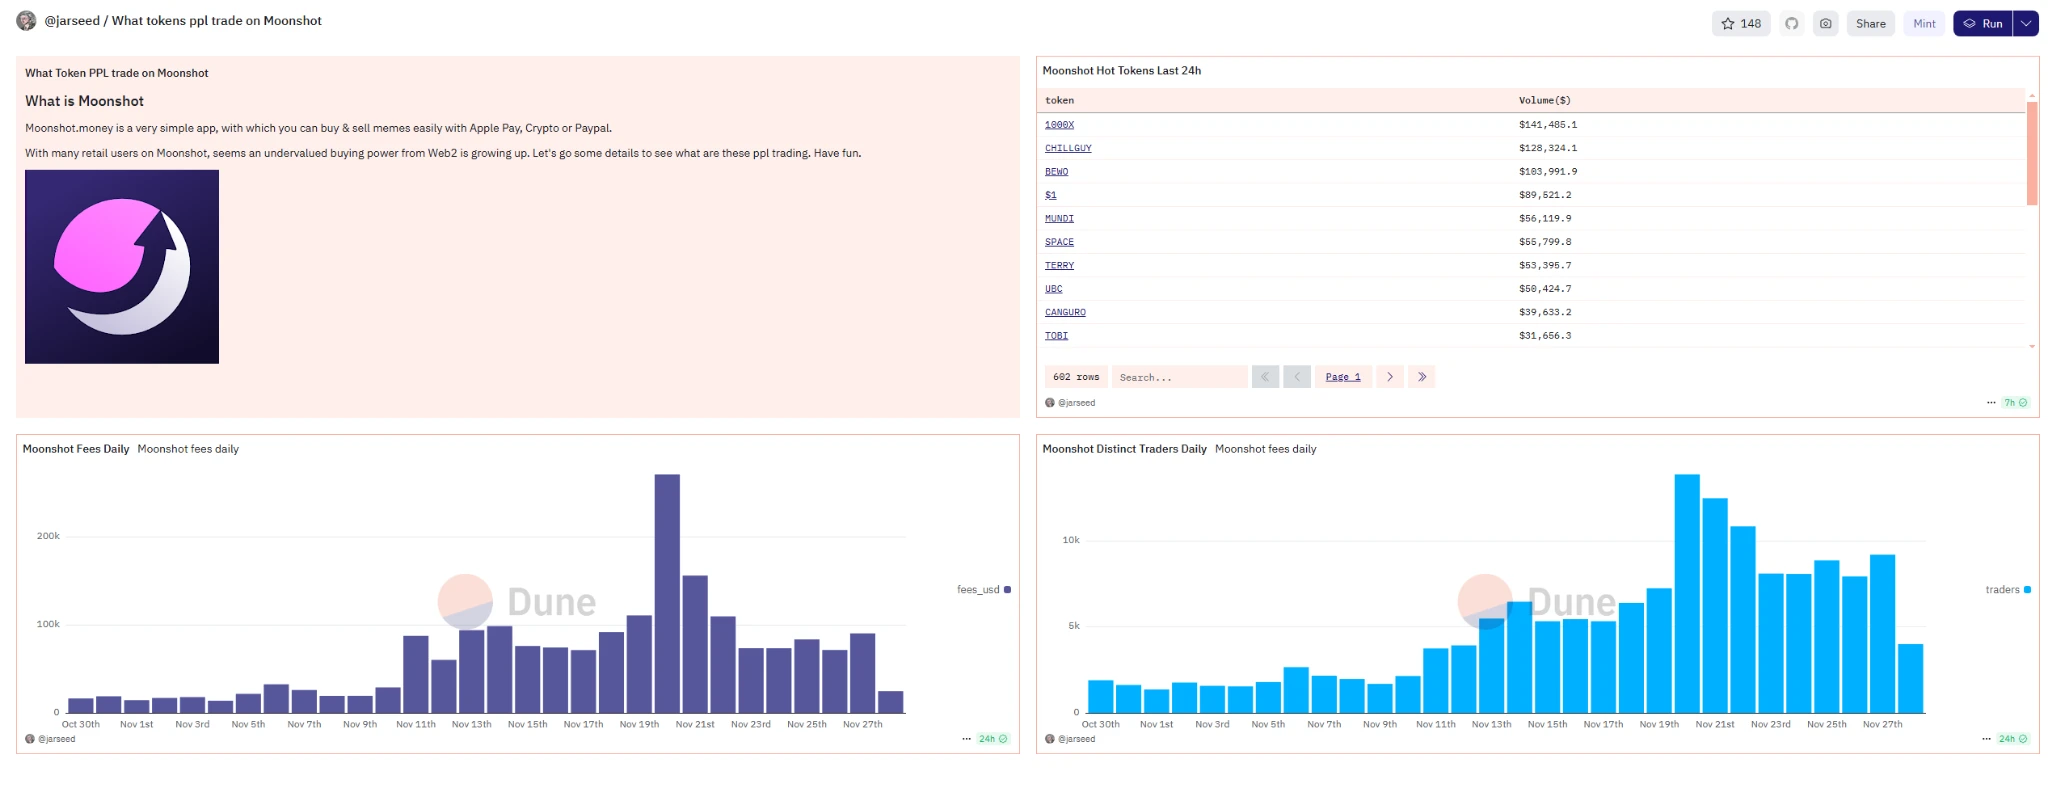
Task: Click 7h refresh status on tokens table
Action: [x=2015, y=403]
